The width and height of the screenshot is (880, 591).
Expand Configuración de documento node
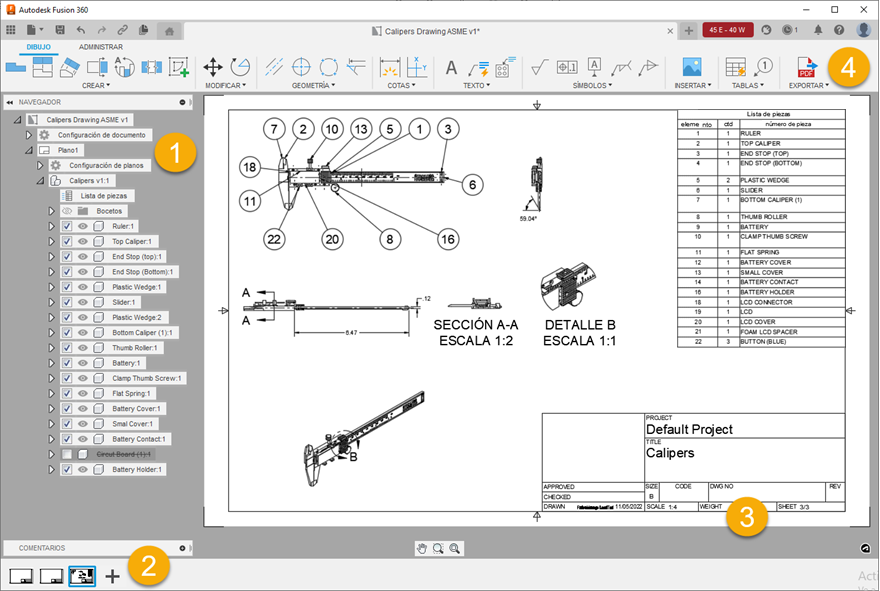point(29,135)
